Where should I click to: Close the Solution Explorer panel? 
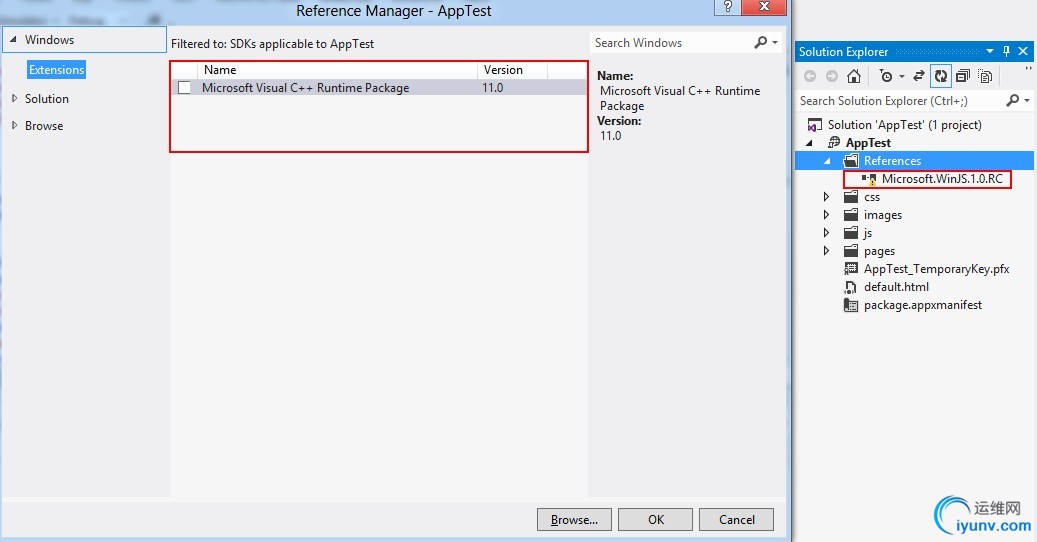pyautogui.click(x=1023, y=51)
